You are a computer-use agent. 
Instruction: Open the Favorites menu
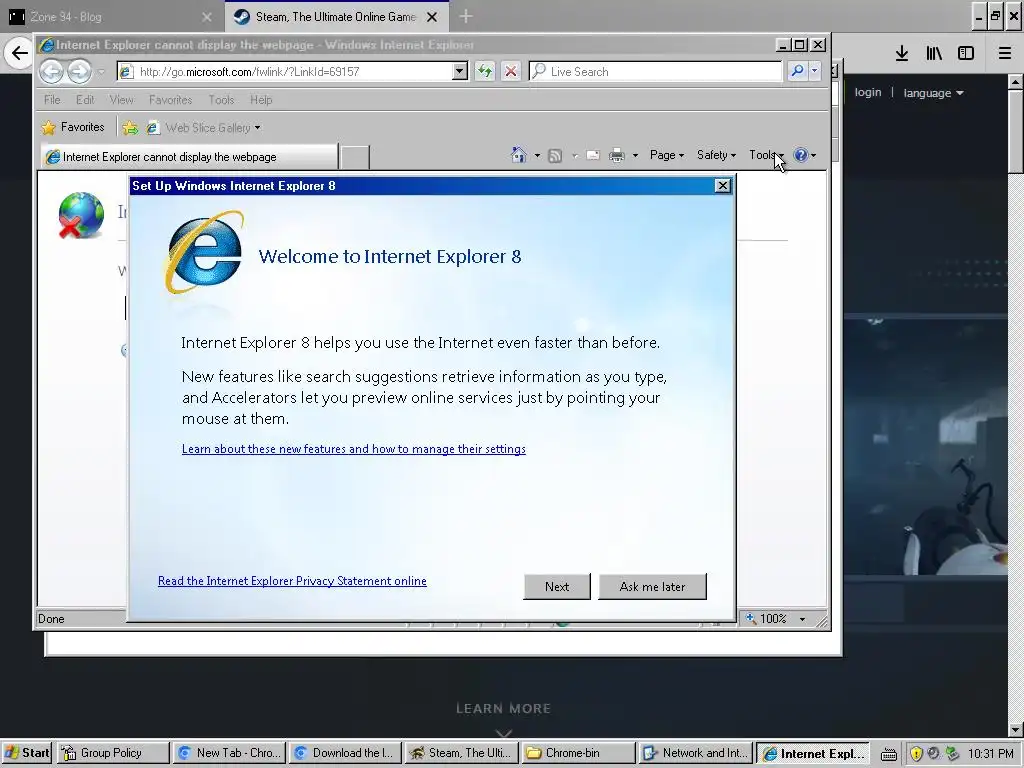tap(170, 100)
